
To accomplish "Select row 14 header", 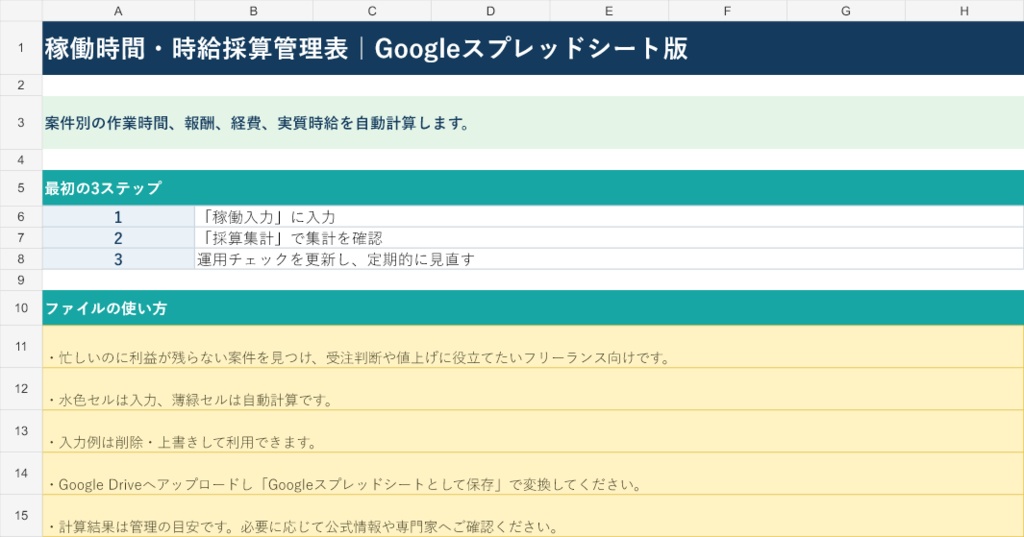I will 21,473.
